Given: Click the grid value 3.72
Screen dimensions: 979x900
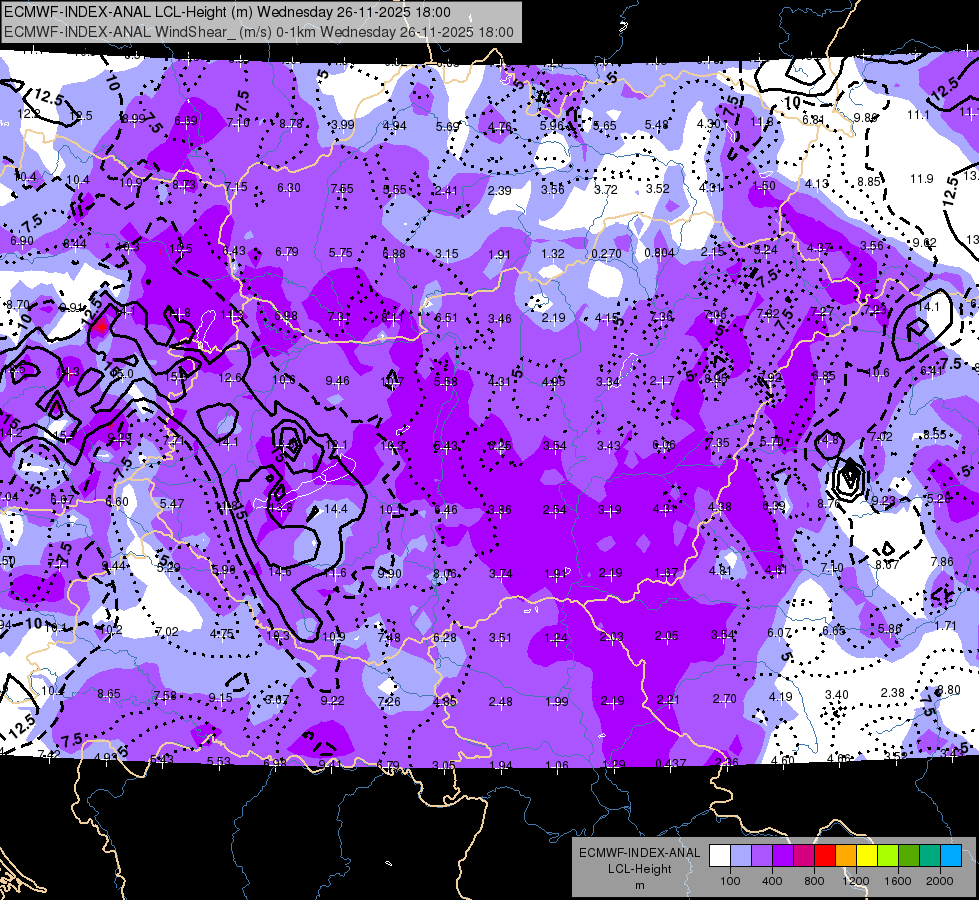Looking at the screenshot, I should point(606,189).
